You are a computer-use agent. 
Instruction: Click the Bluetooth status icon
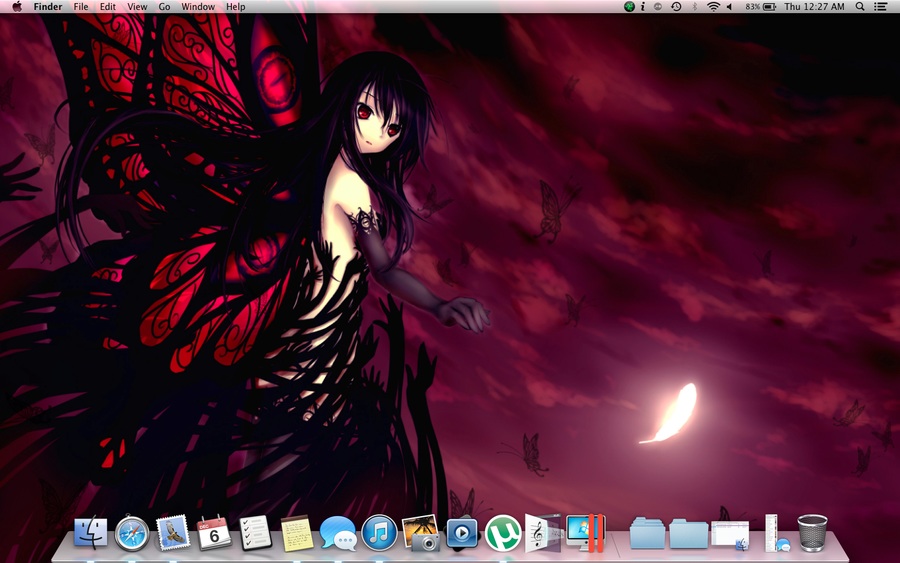click(695, 7)
